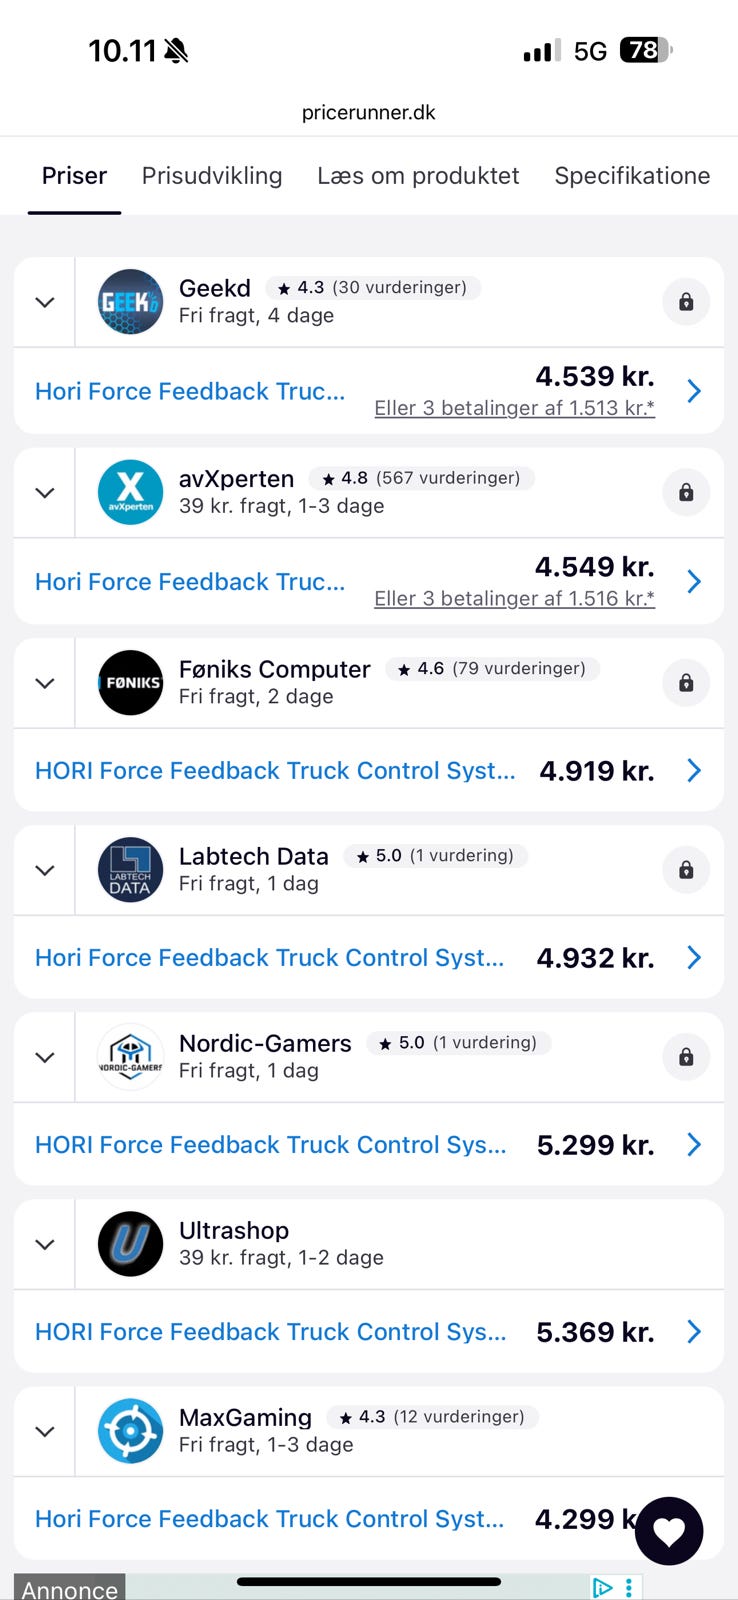The image size is (738, 1600).
Task: Go to Labtech Data's 4.932 kr. offer arrow
Action: (x=694, y=958)
